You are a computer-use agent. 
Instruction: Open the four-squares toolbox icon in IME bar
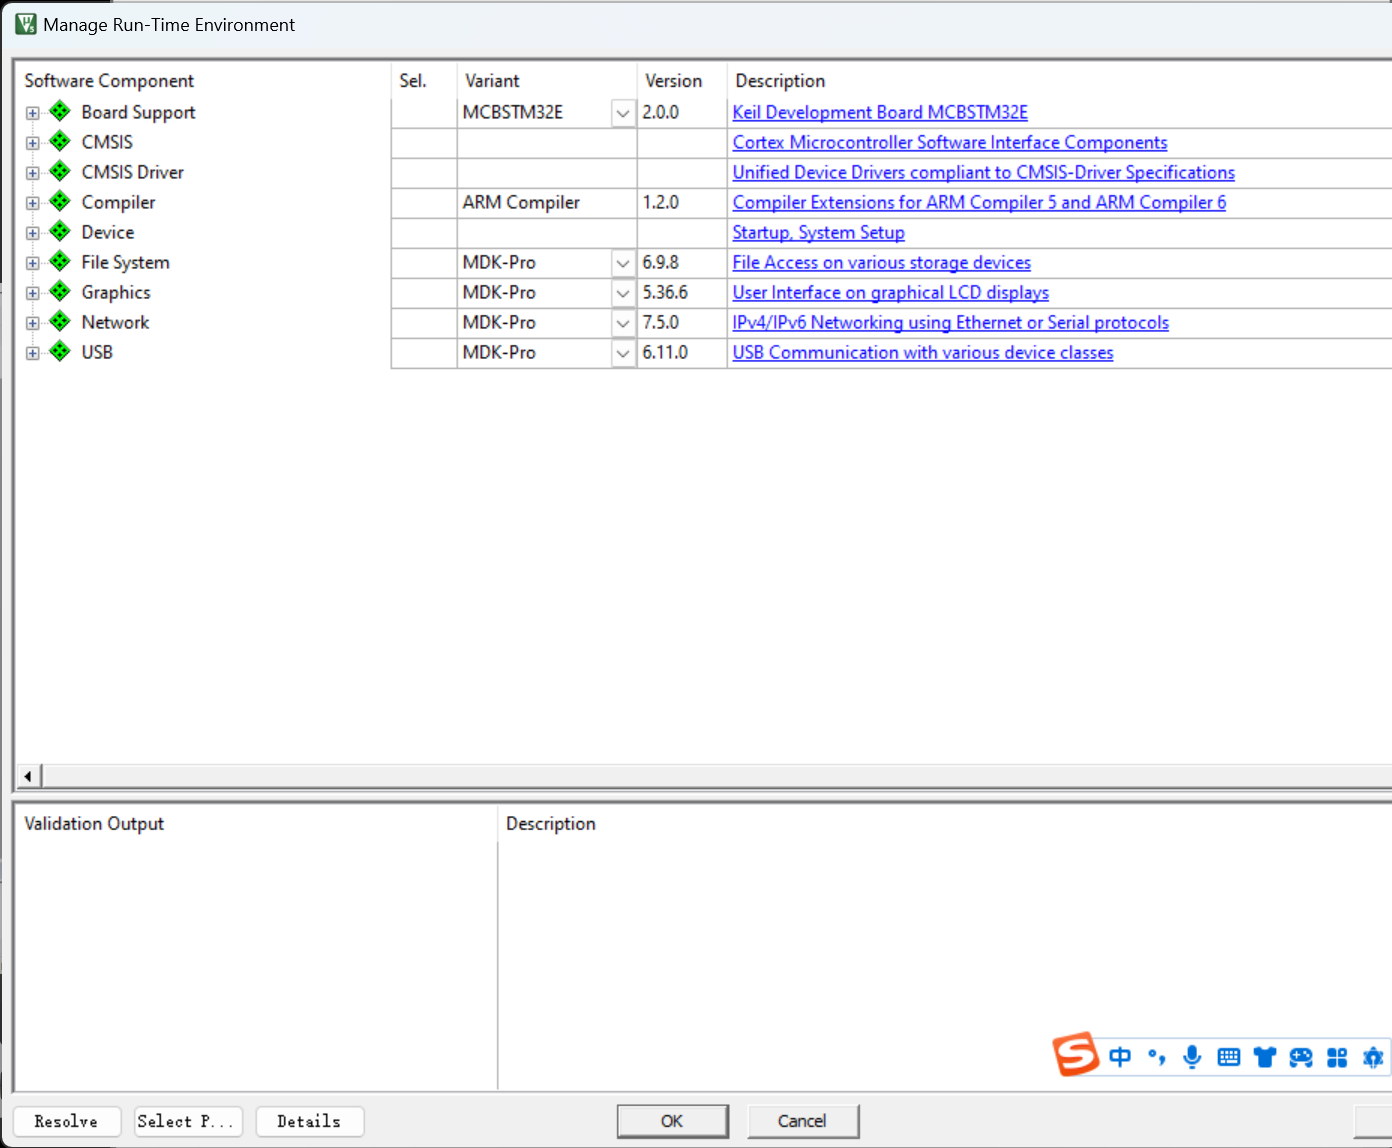pos(1337,1057)
